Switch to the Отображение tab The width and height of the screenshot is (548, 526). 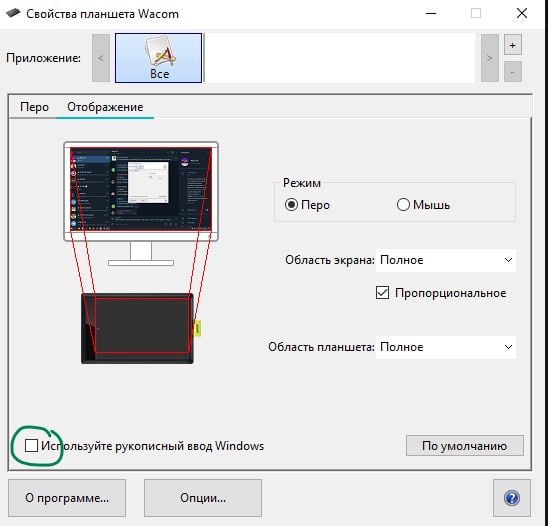pos(105,107)
